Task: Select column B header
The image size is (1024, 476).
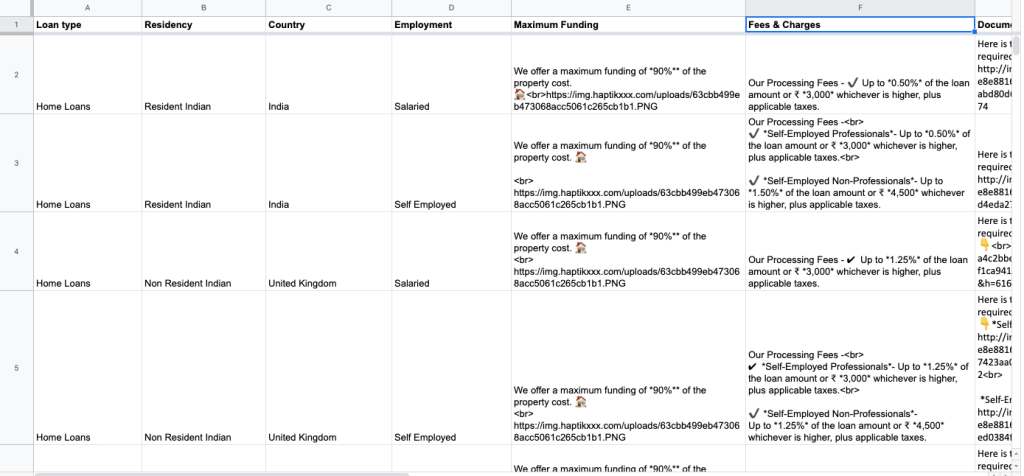Action: (203, 7)
